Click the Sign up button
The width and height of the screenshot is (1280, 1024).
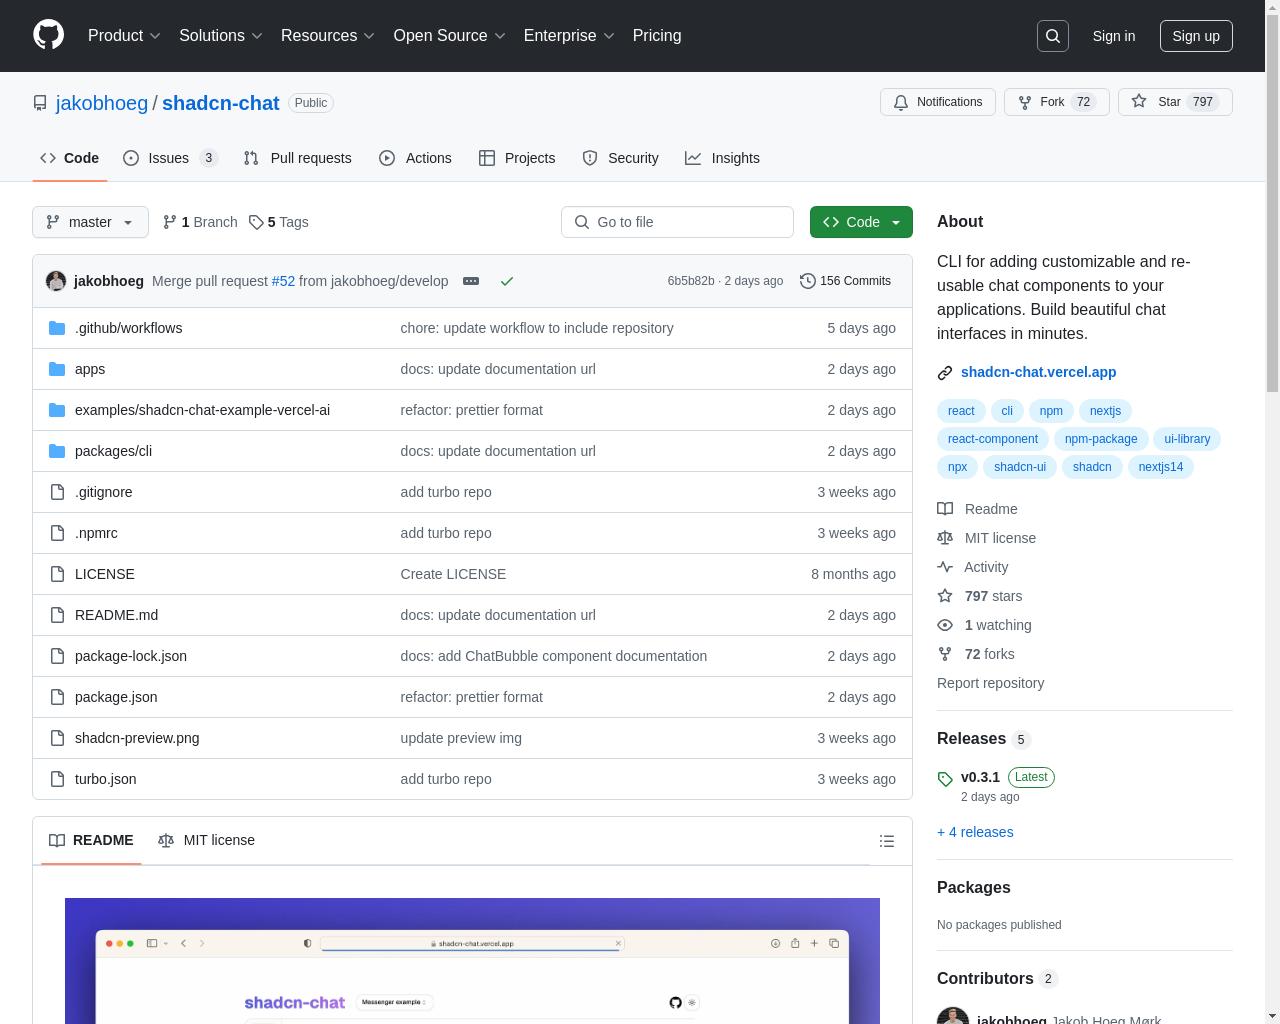click(1196, 36)
